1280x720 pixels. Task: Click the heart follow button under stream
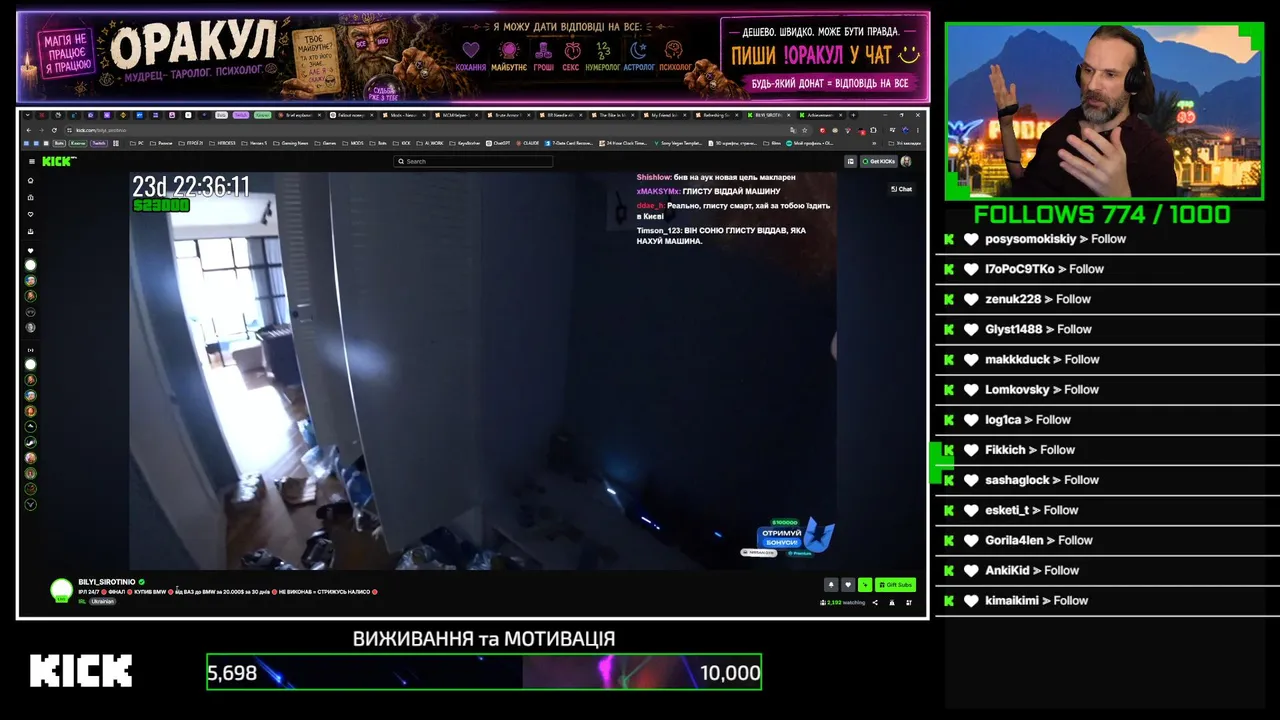coord(848,585)
